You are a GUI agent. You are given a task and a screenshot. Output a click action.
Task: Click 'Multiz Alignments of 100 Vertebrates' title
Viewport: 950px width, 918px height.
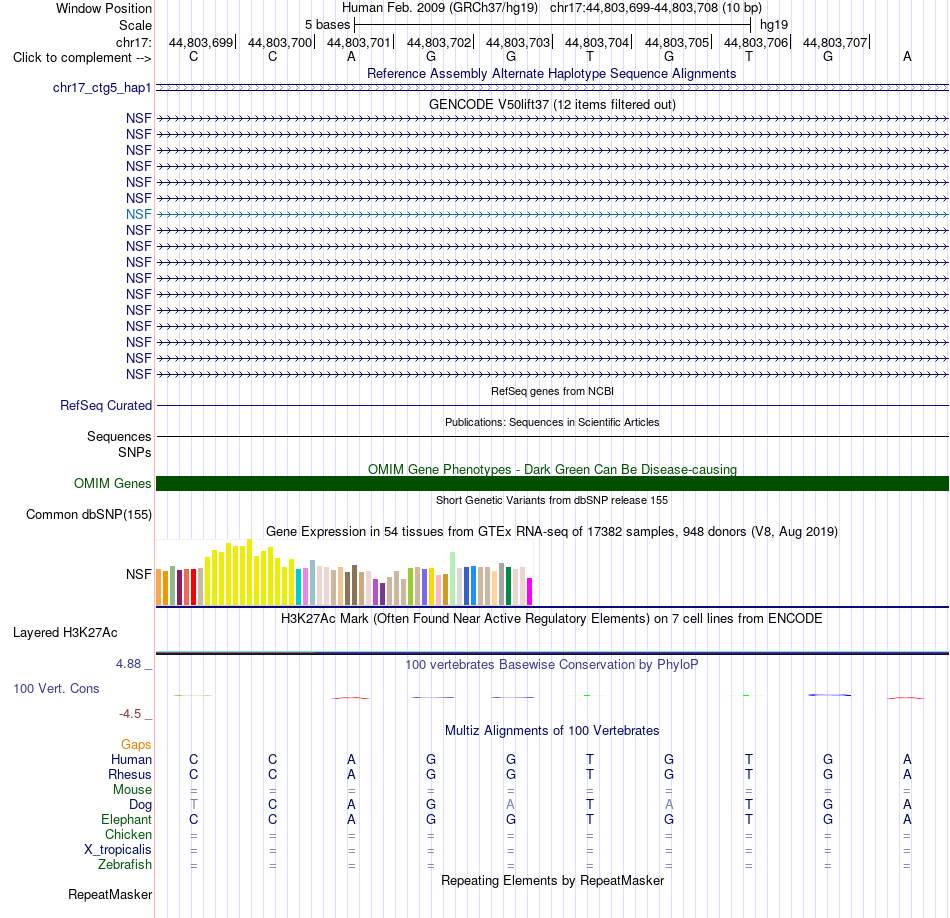(x=552, y=731)
